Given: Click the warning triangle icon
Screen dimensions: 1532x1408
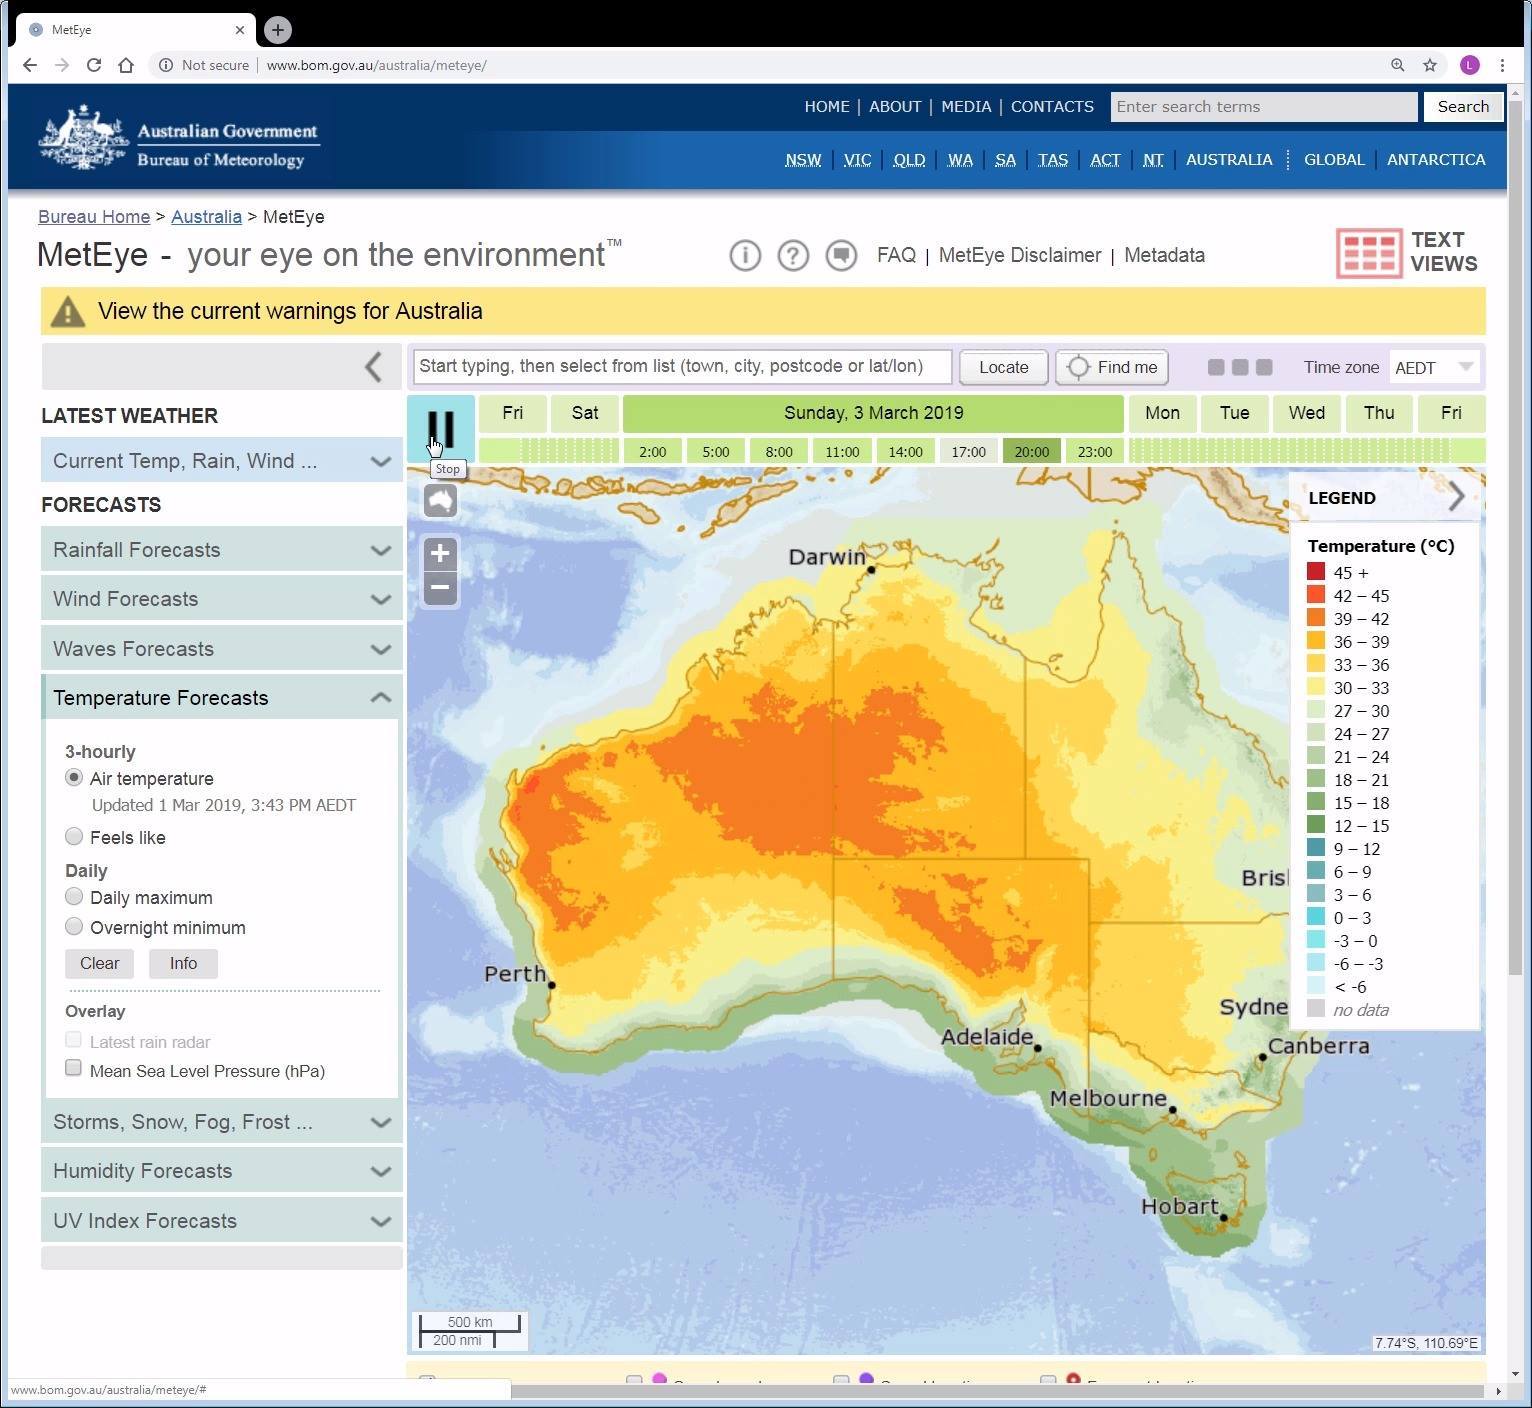Looking at the screenshot, I should pyautogui.click(x=68, y=312).
